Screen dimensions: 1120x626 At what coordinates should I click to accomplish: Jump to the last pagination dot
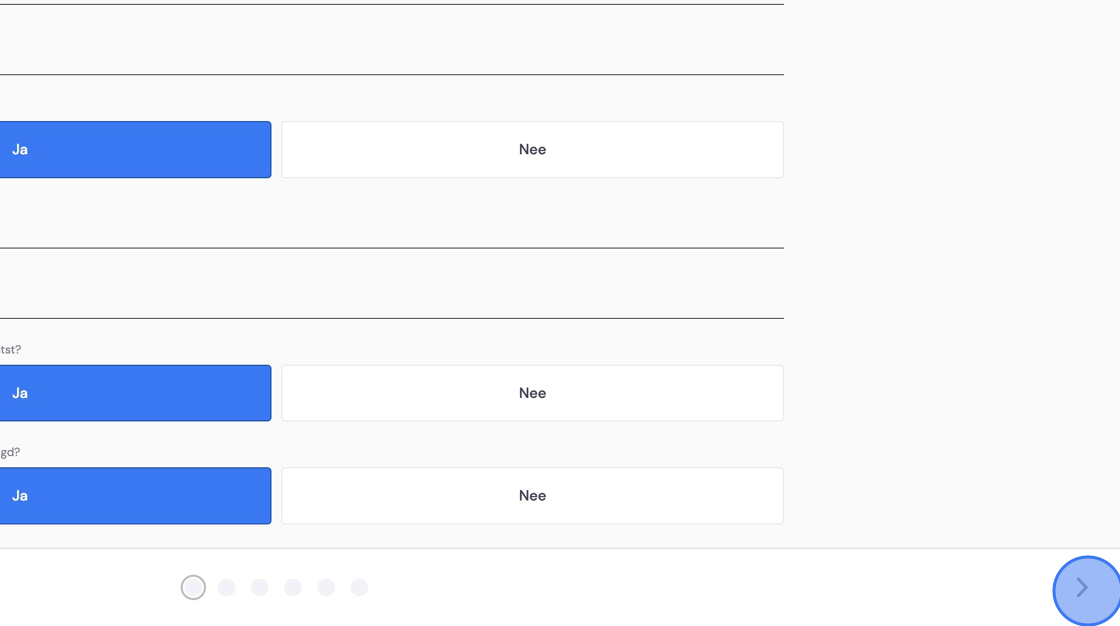pos(359,587)
